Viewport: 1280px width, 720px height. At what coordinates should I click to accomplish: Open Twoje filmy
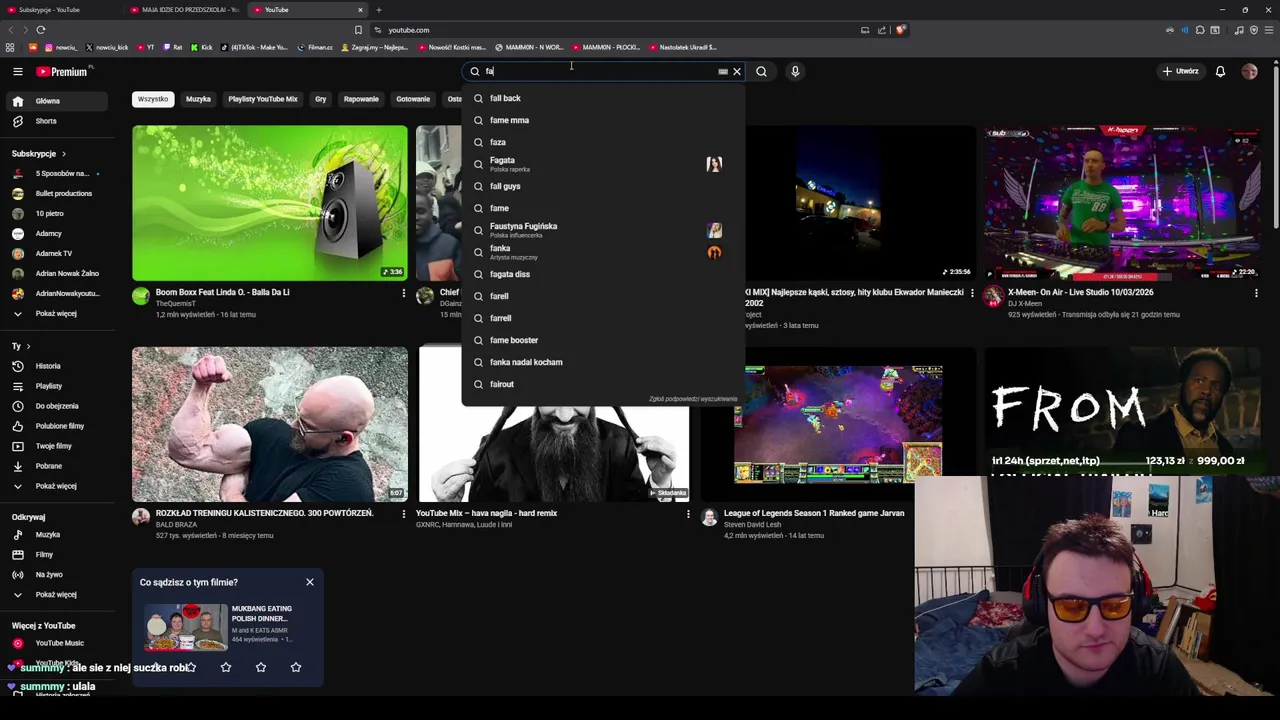pos(59,446)
